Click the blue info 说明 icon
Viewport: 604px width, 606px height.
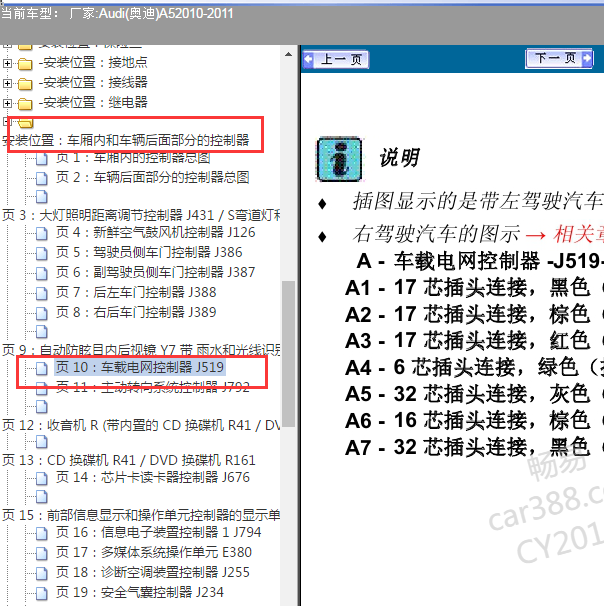point(339,159)
